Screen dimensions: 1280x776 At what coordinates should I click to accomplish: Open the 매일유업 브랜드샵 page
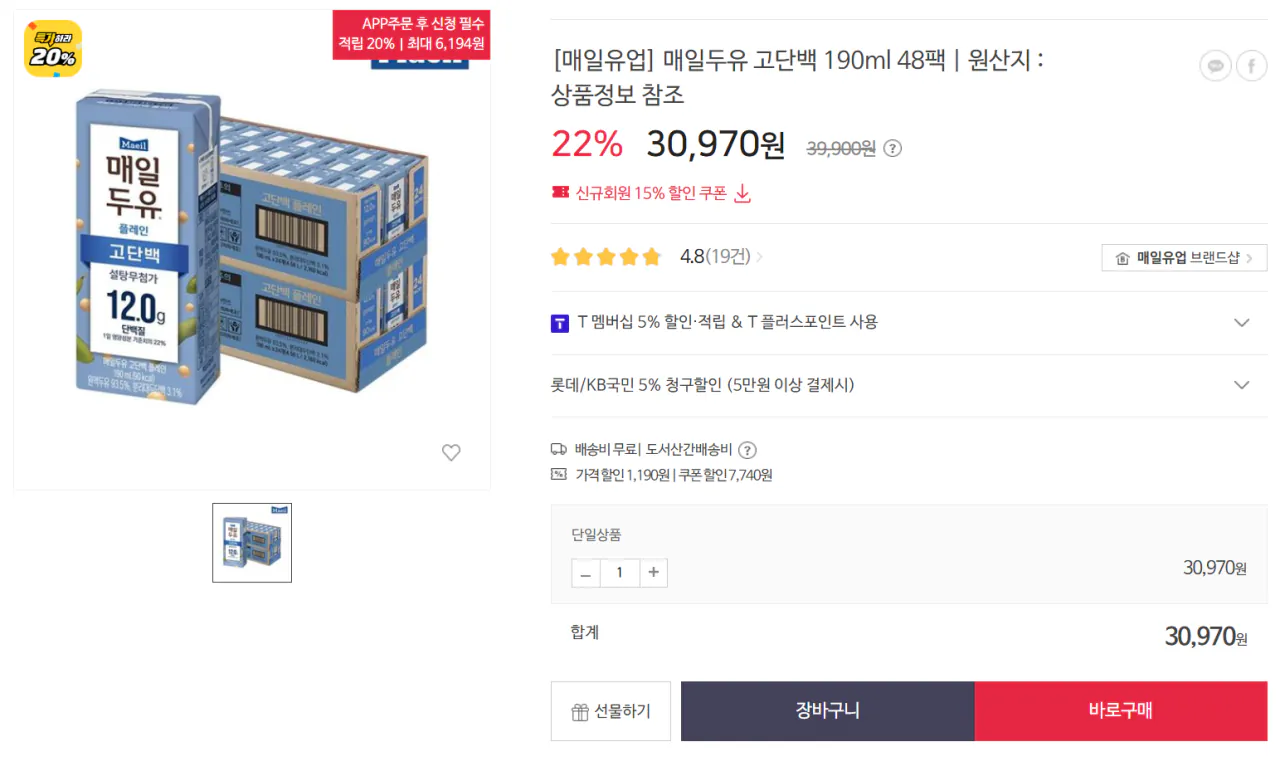(1184, 257)
